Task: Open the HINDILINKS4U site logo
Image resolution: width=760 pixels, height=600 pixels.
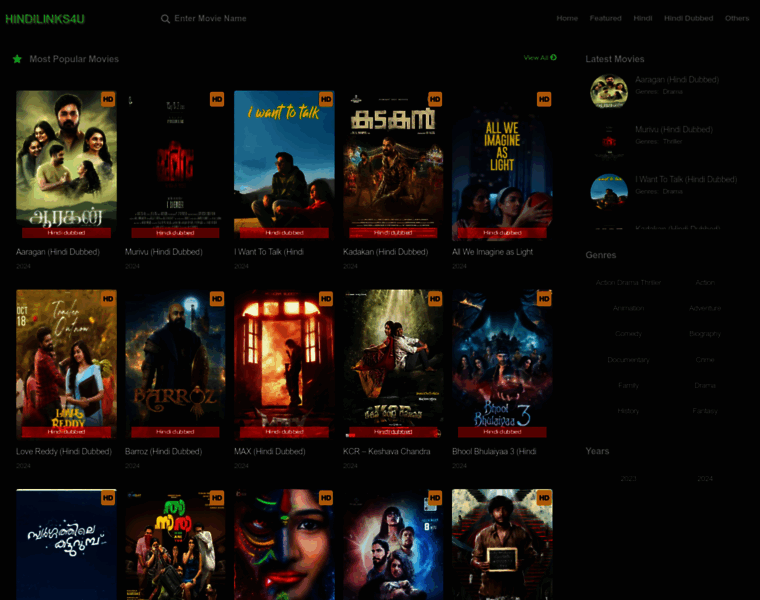Action: point(45,19)
